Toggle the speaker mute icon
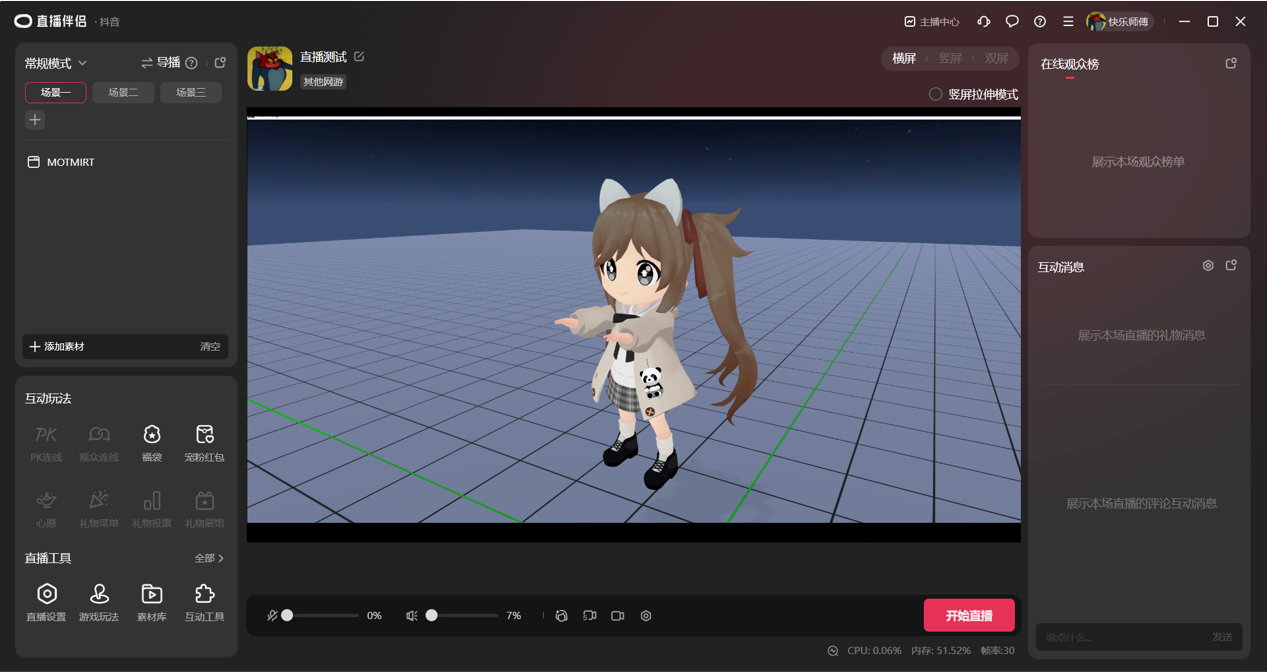Viewport: 1267px width, 672px height. pyautogui.click(x=412, y=616)
